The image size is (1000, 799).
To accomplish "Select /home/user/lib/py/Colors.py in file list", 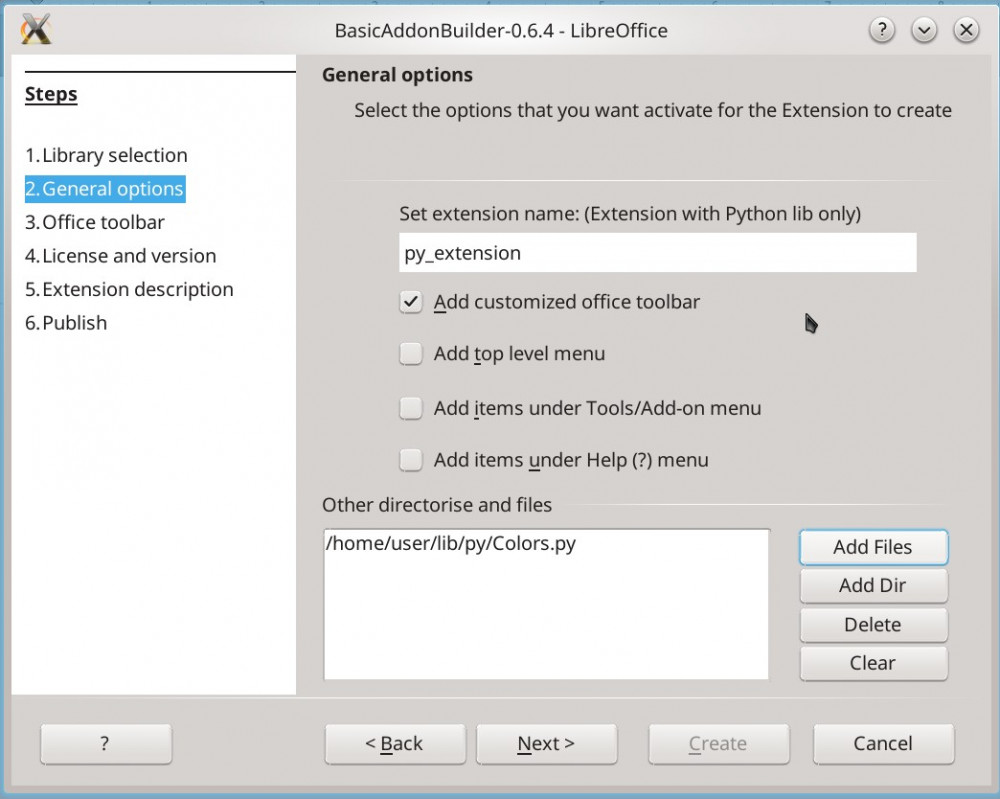I will point(450,543).
